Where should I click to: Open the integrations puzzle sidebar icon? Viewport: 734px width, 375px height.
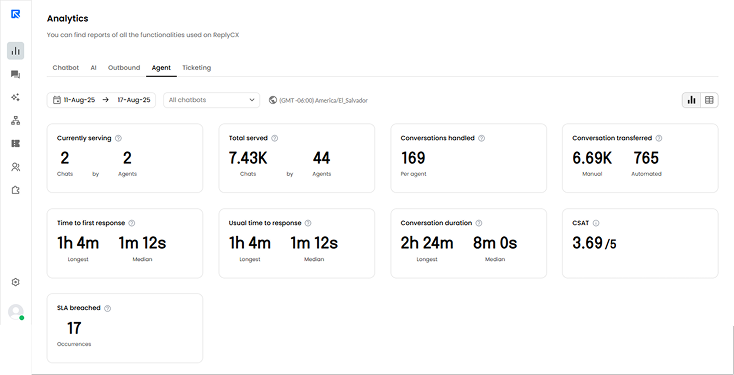15,191
